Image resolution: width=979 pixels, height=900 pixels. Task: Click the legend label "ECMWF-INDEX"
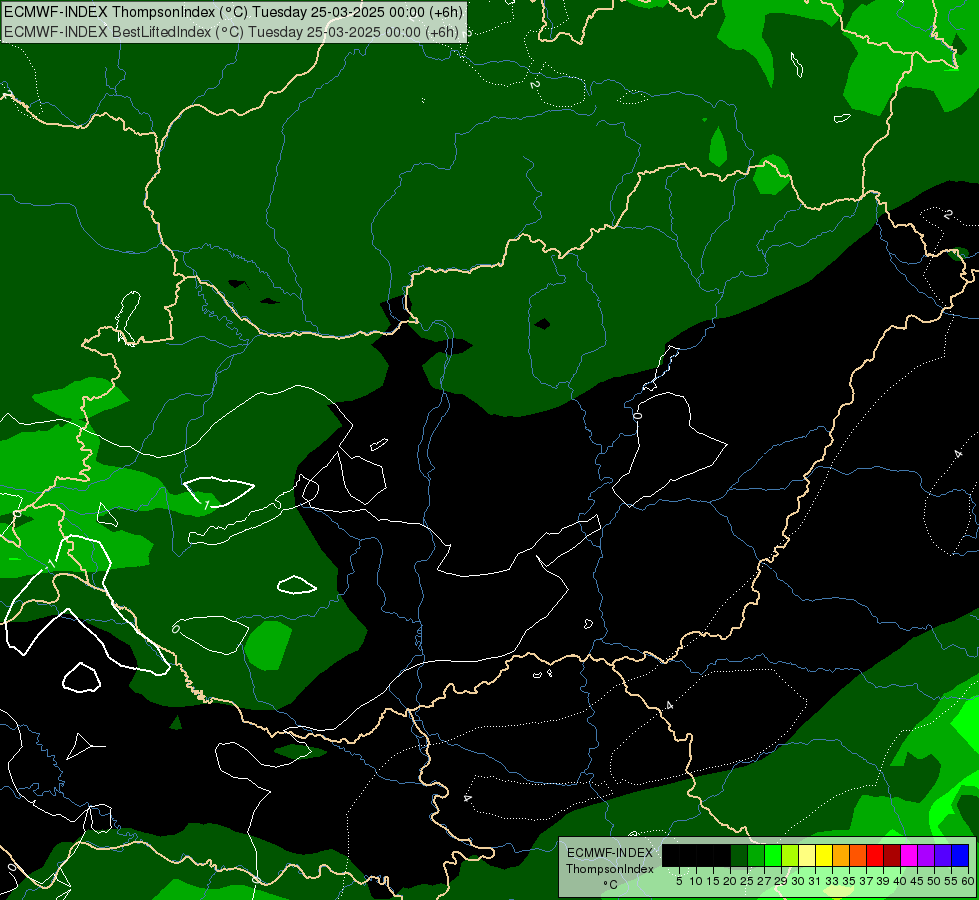click(610, 853)
